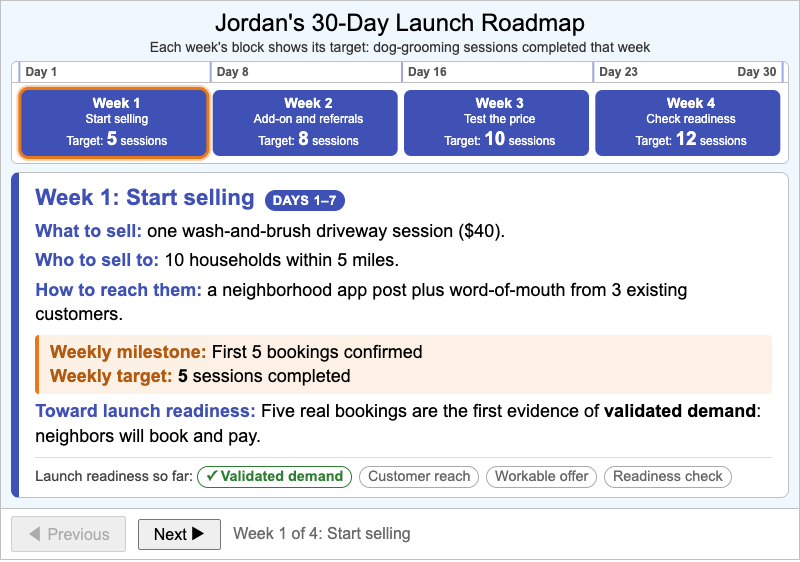
Task: Click the Readiness check pill
Action: (668, 476)
